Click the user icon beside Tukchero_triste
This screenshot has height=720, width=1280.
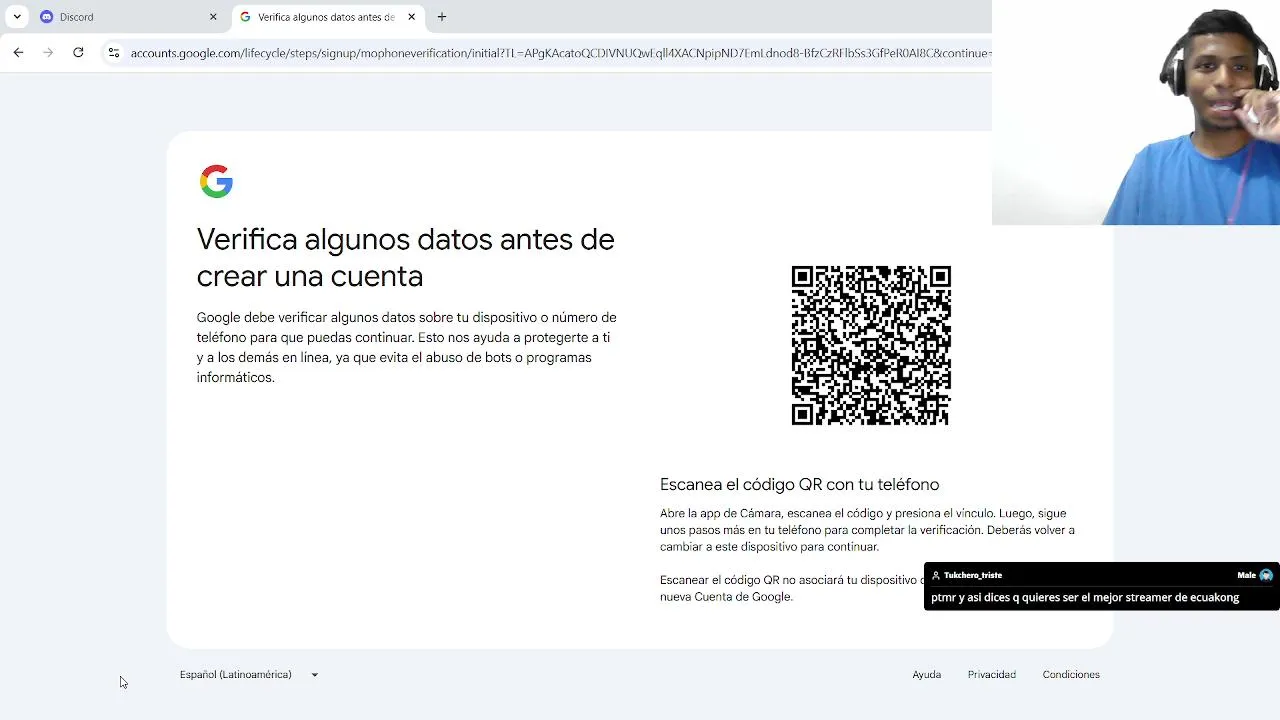click(x=936, y=575)
